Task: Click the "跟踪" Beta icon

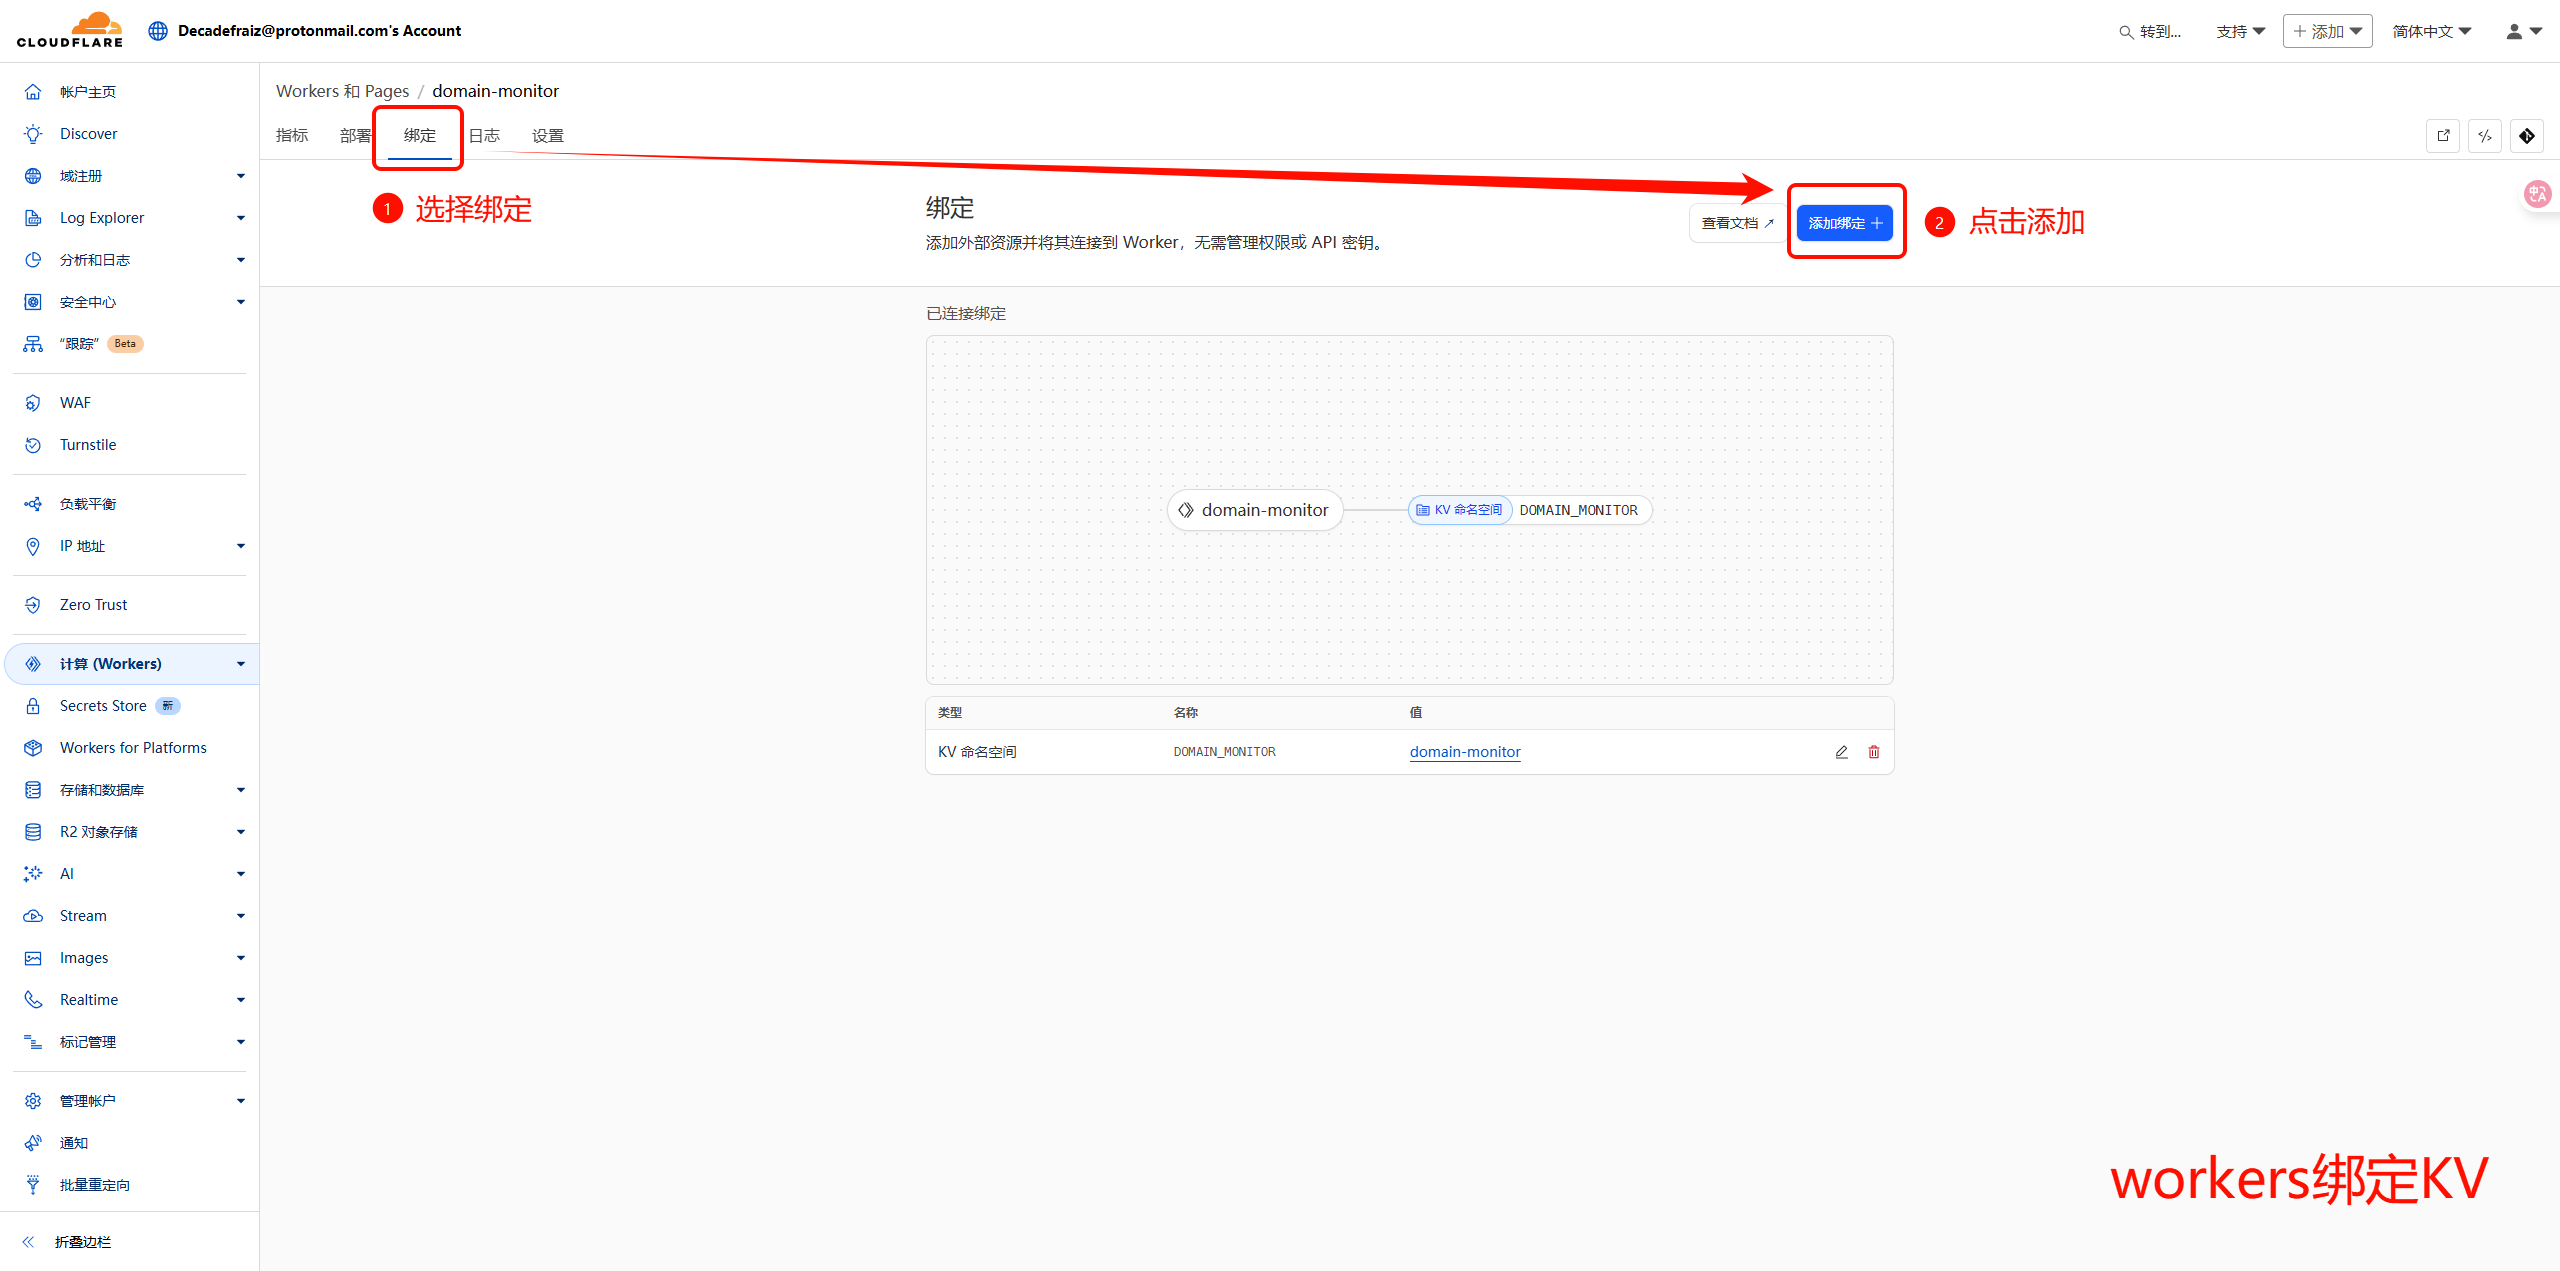Action: click(33, 344)
